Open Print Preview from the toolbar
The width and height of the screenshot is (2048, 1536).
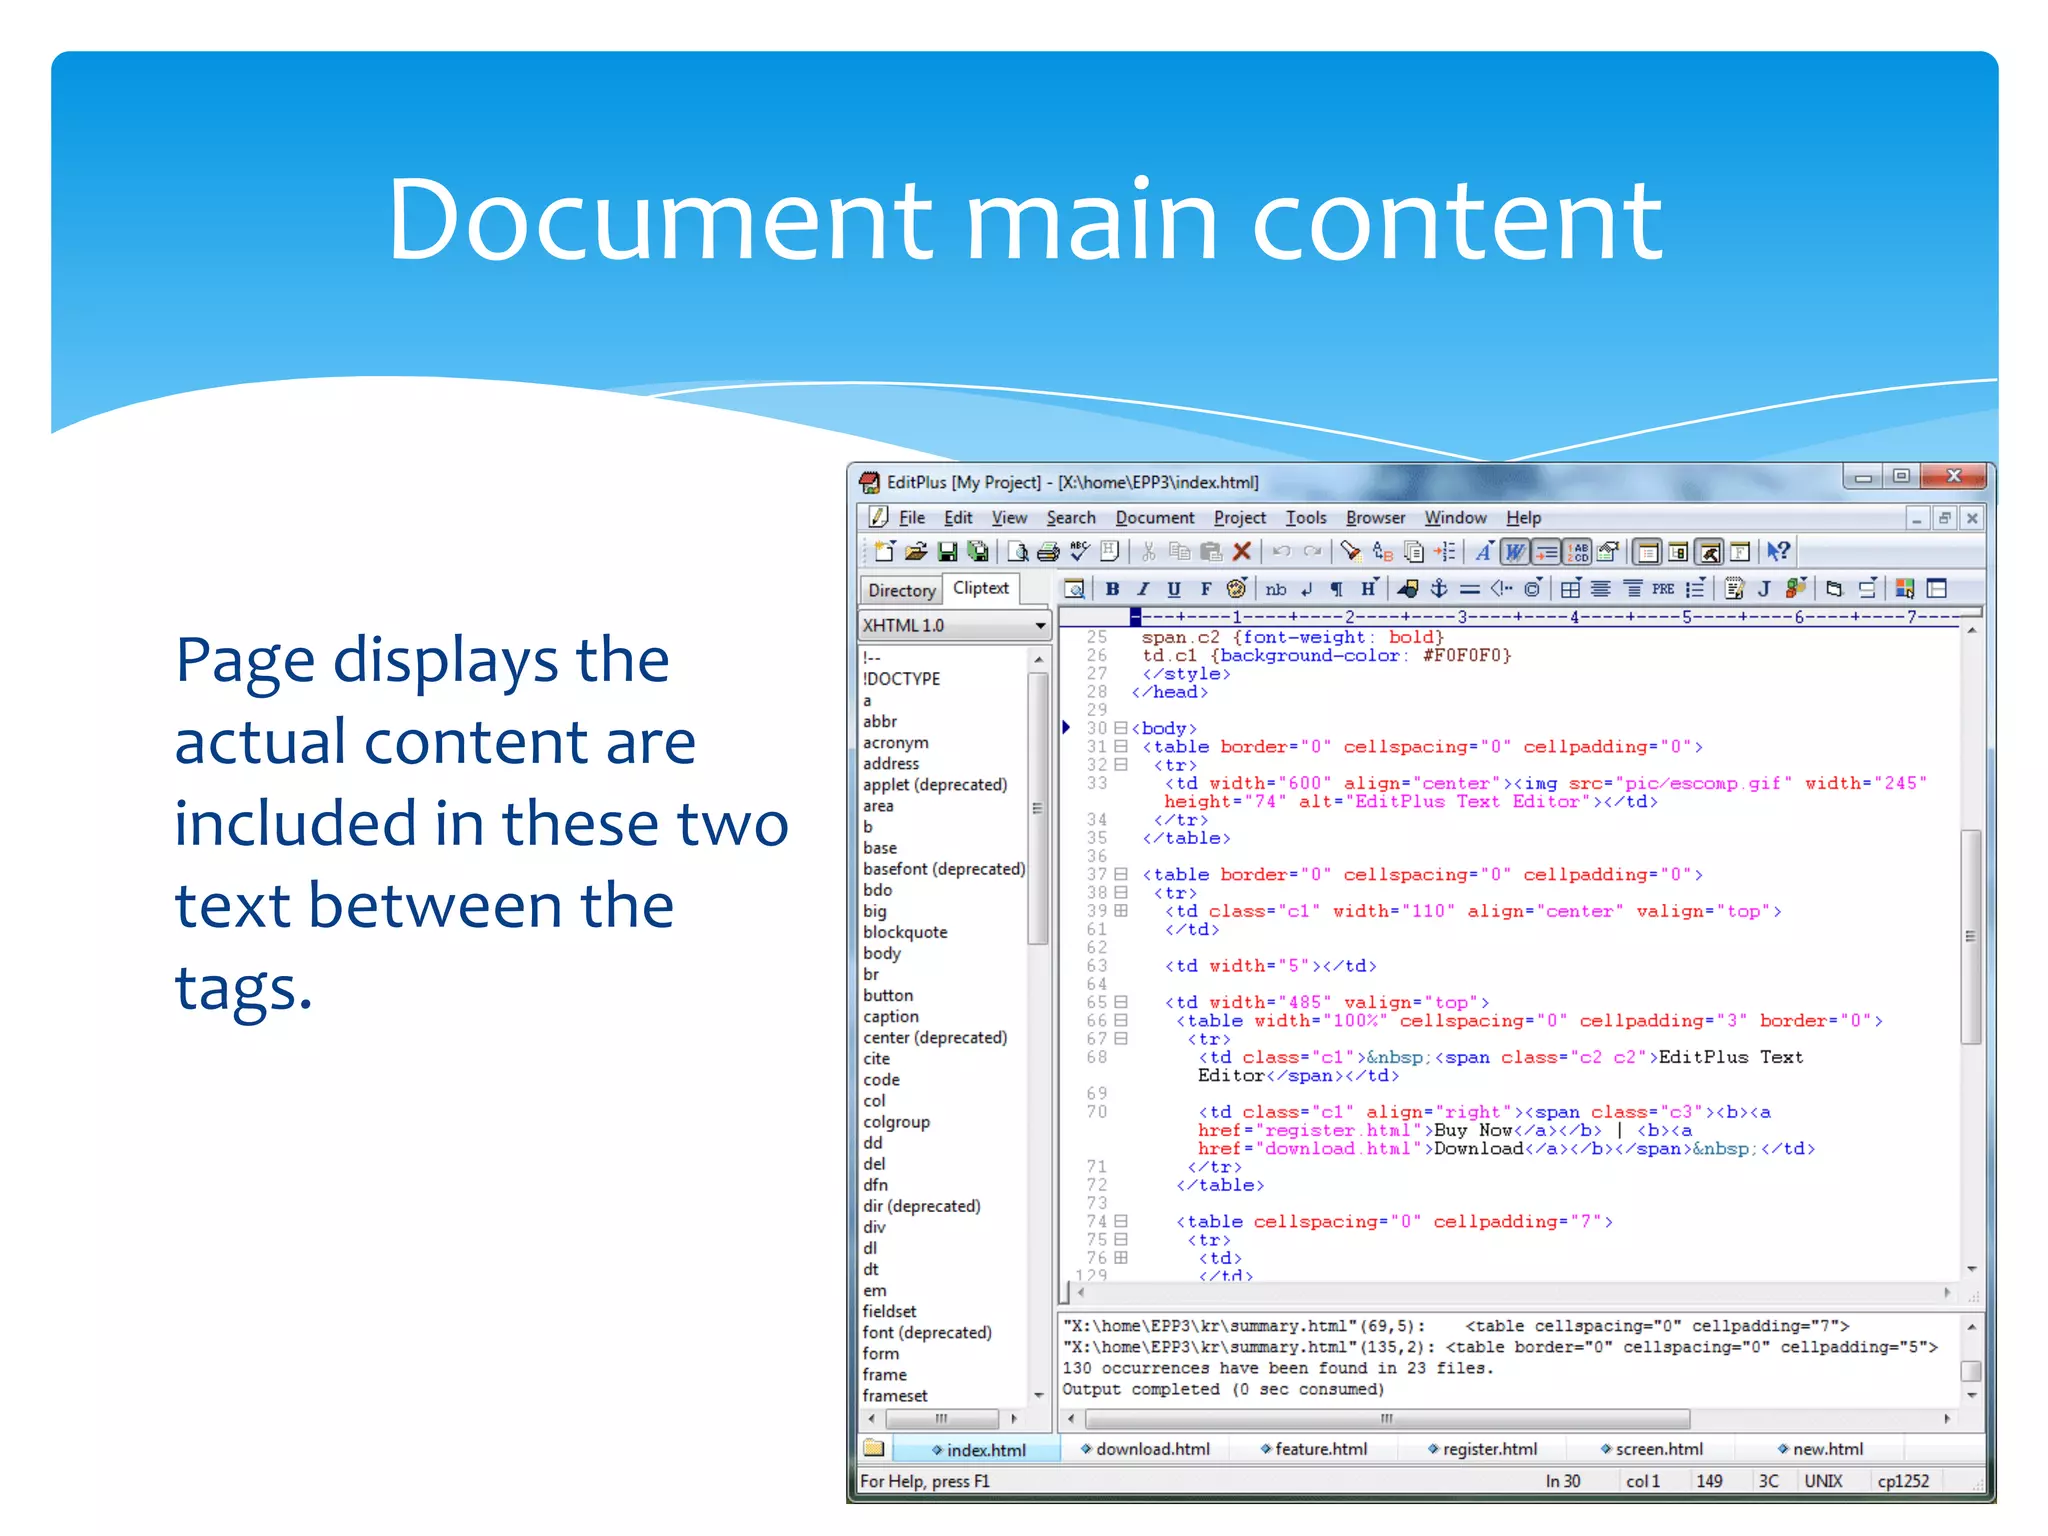[x=1017, y=551]
